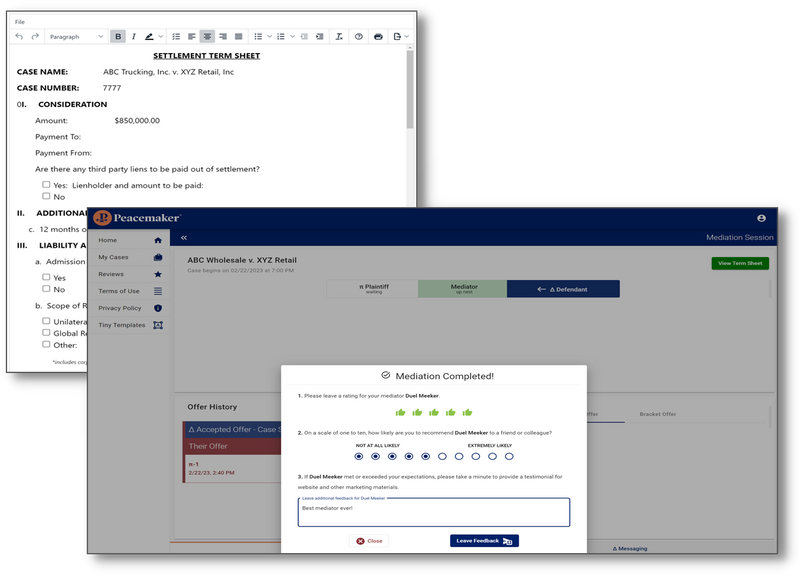Click in the additional feedback text box
The width and height of the screenshot is (800, 576).
point(434,512)
